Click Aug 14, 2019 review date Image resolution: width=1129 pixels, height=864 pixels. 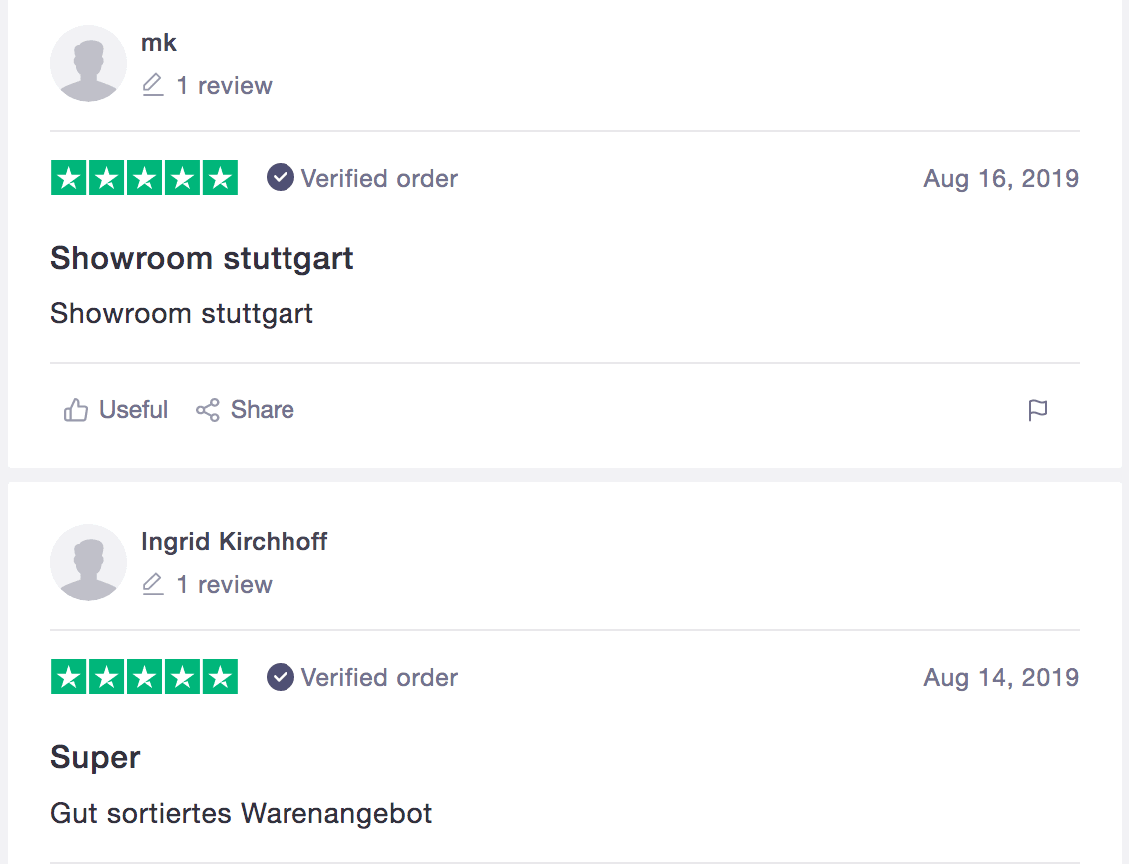click(x=1001, y=678)
